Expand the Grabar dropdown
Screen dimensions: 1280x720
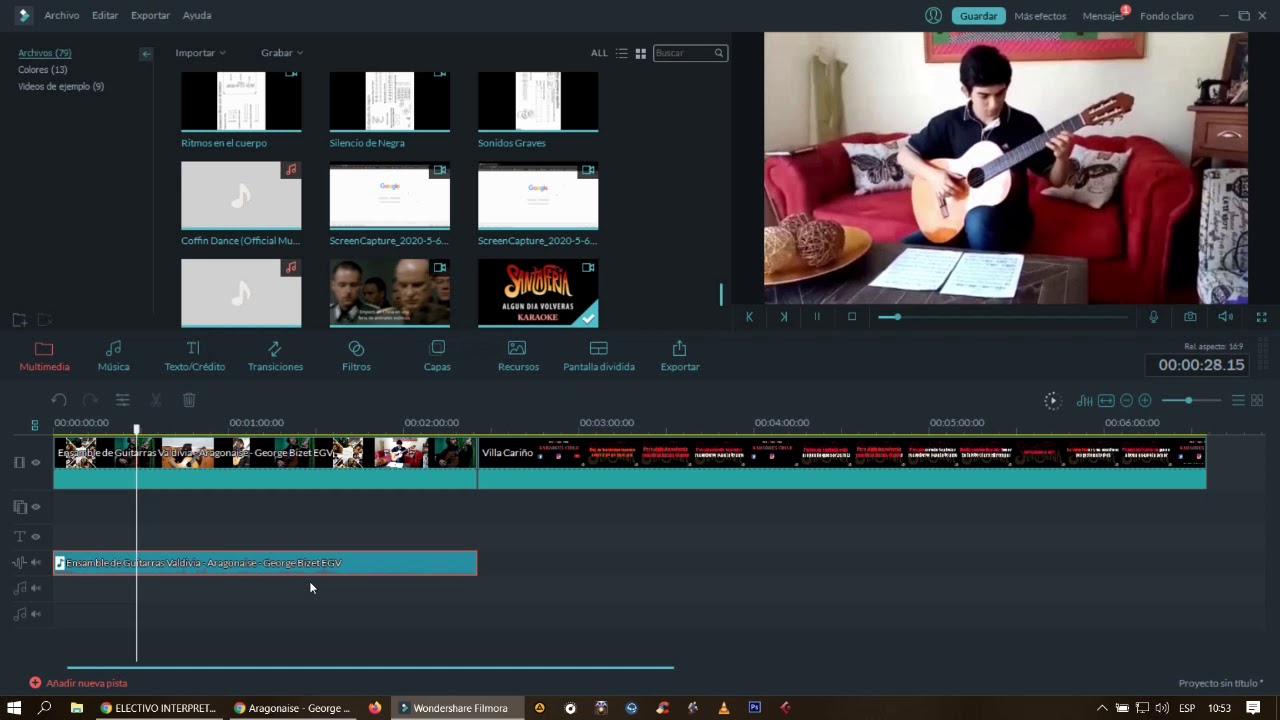[x=282, y=52]
